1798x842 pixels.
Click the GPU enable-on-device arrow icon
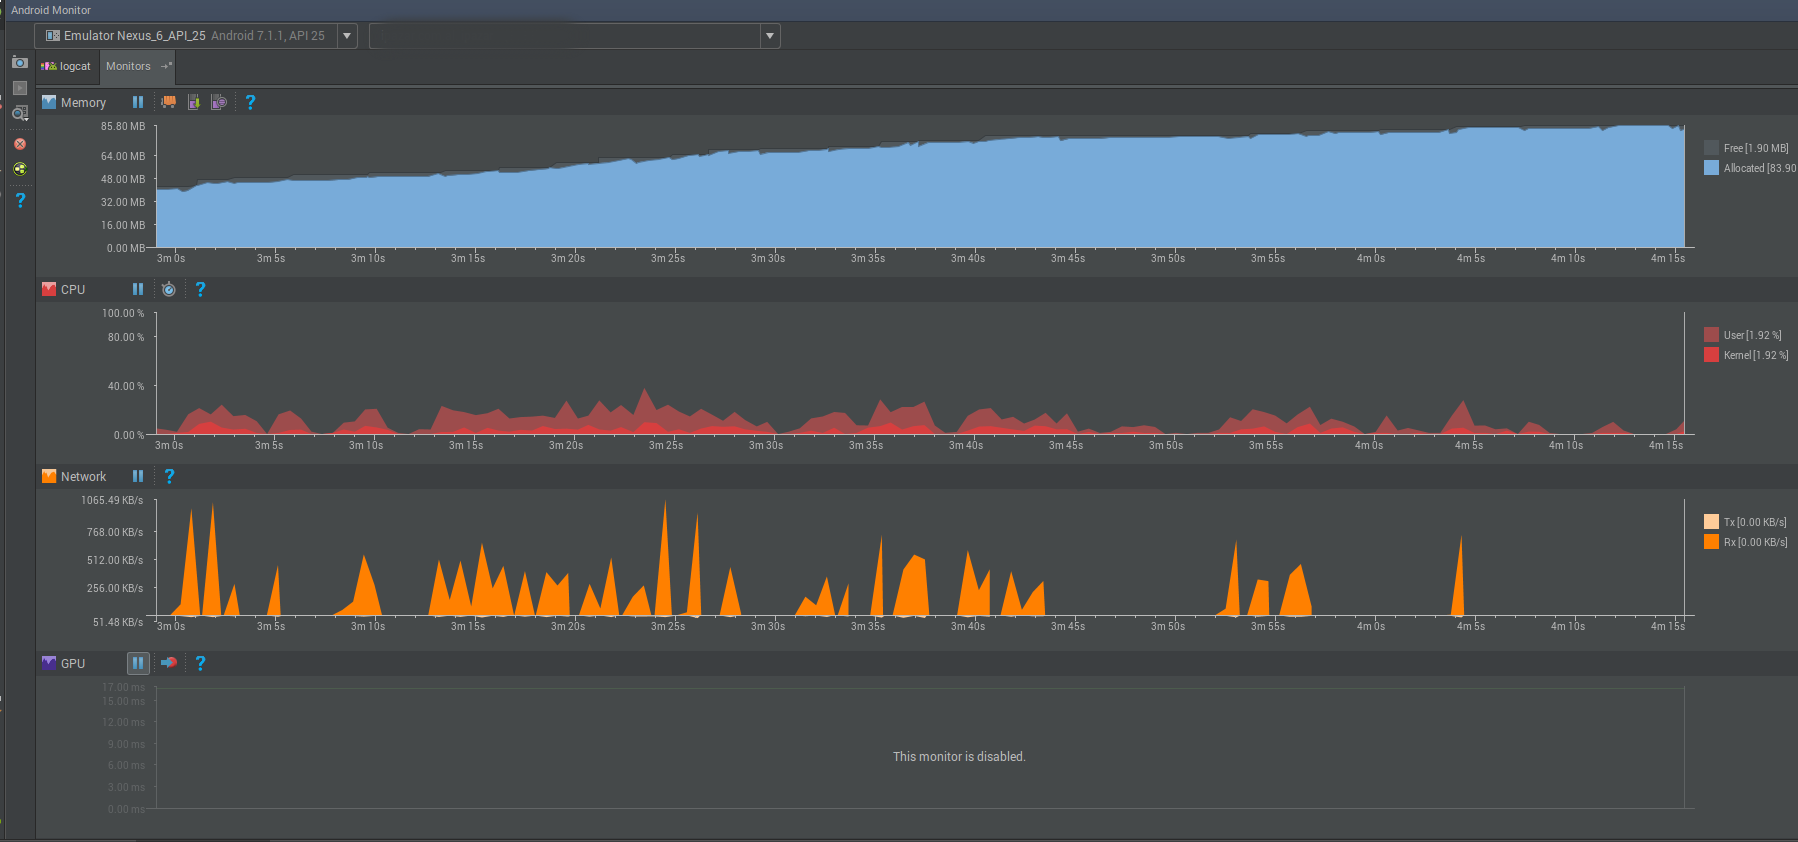pyautogui.click(x=169, y=663)
